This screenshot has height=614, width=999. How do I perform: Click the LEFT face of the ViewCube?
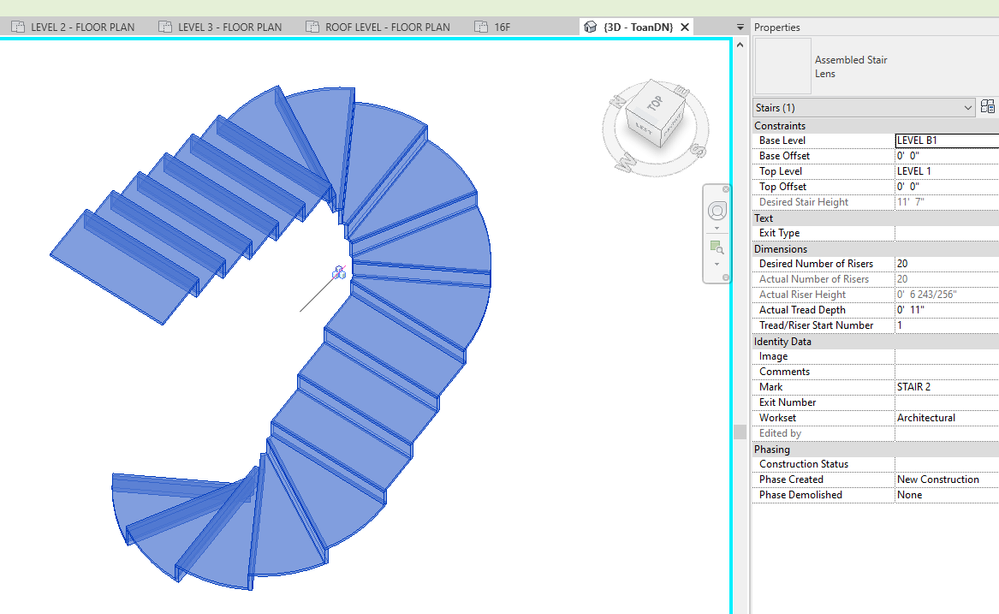coord(642,127)
